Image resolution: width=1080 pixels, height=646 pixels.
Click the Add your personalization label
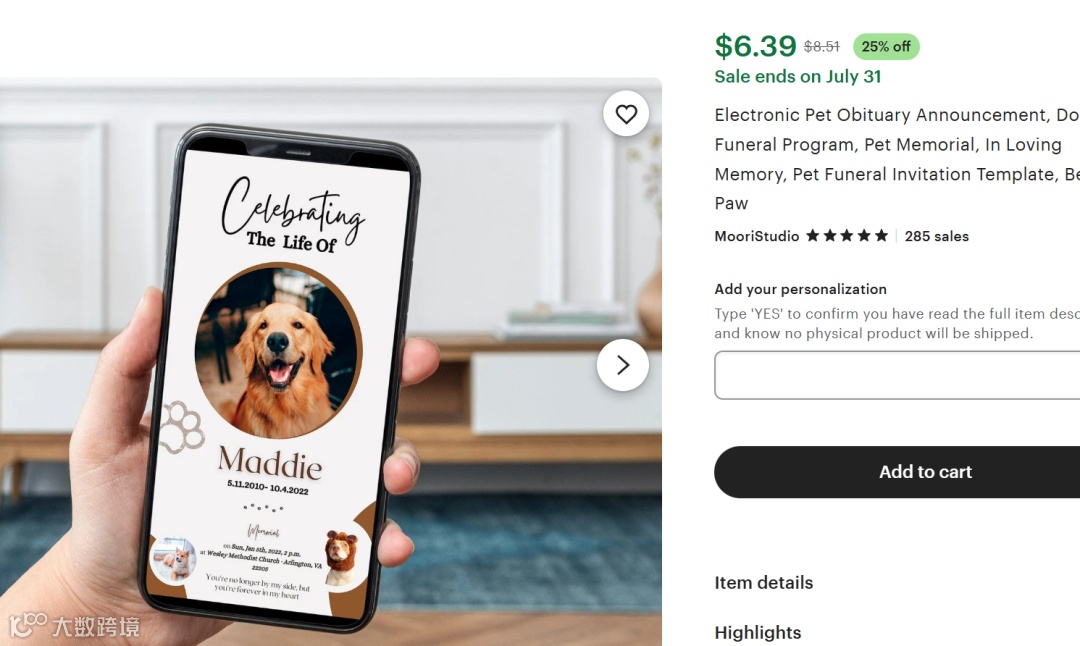coord(800,289)
